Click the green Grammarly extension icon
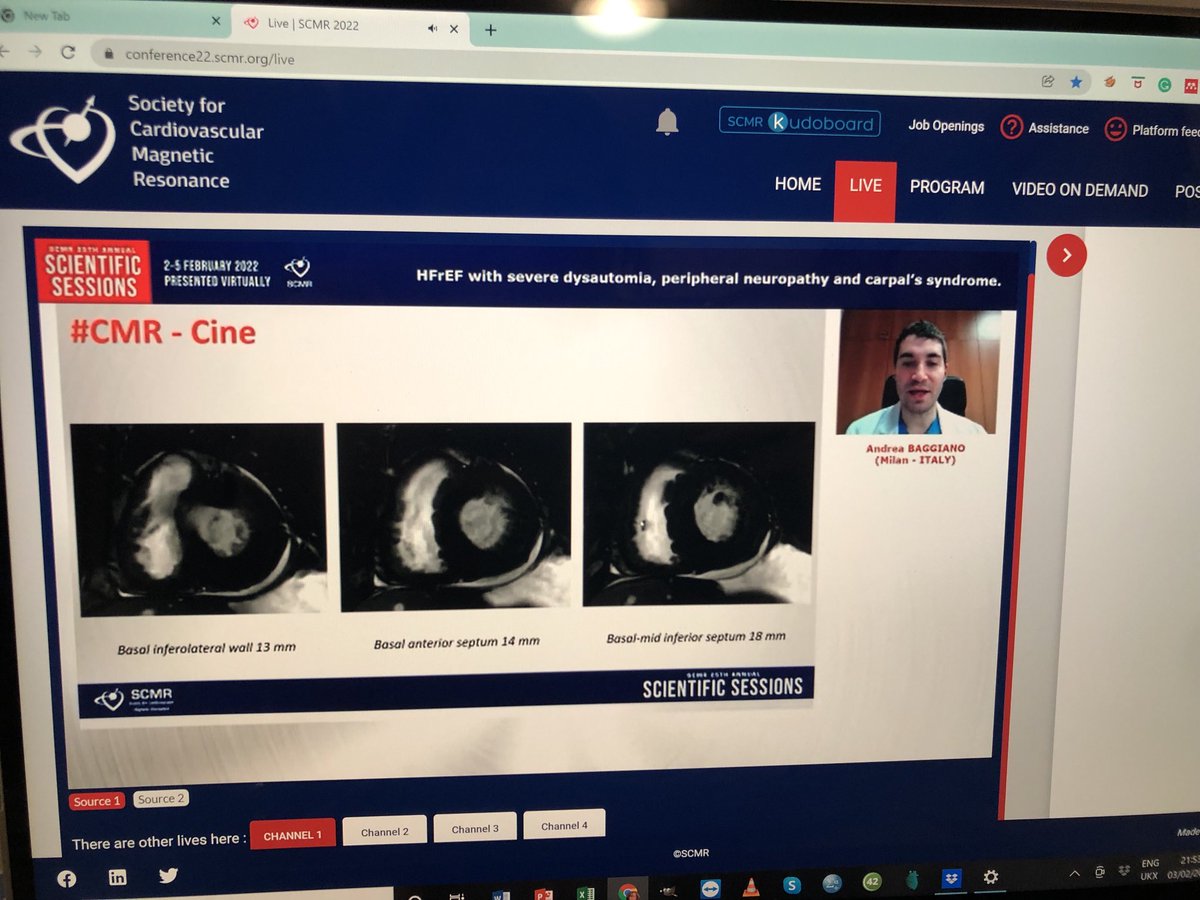Screen dimensions: 1200x900 [1164, 86]
